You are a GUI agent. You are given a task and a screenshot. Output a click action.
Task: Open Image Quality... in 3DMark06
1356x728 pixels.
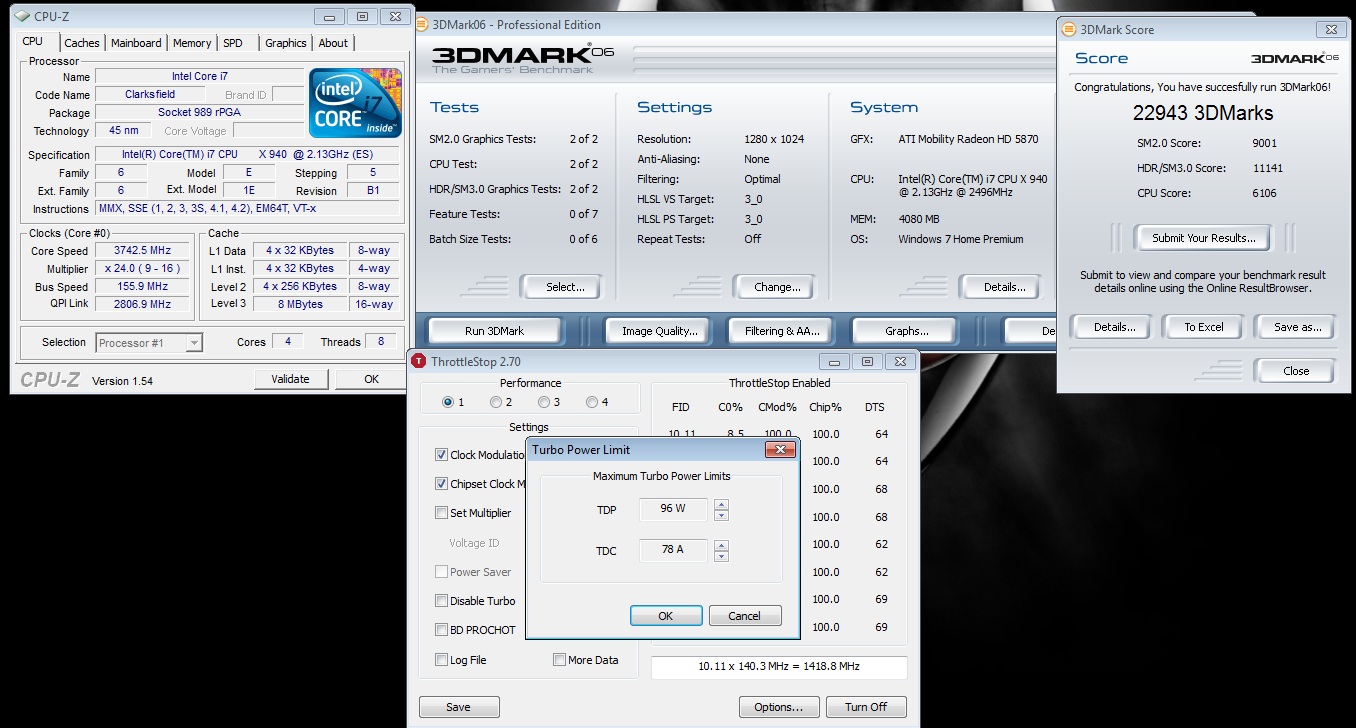(x=660, y=331)
